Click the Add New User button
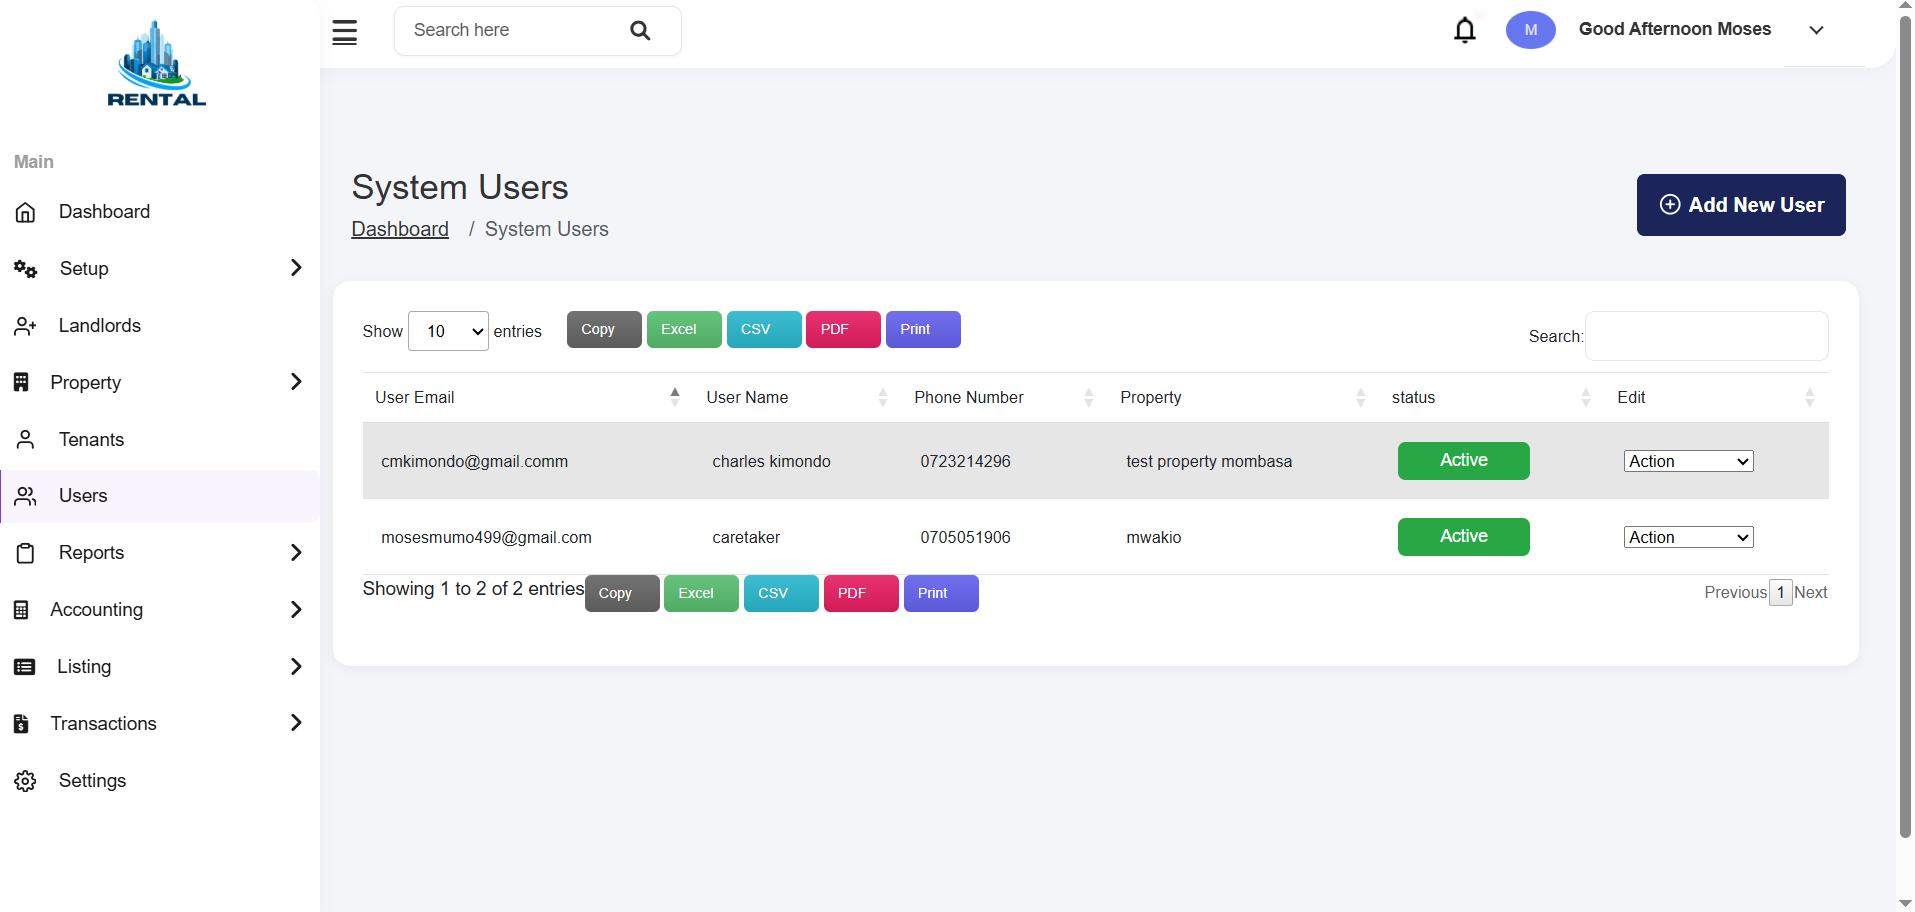The height and width of the screenshot is (912, 1915). [x=1741, y=205]
